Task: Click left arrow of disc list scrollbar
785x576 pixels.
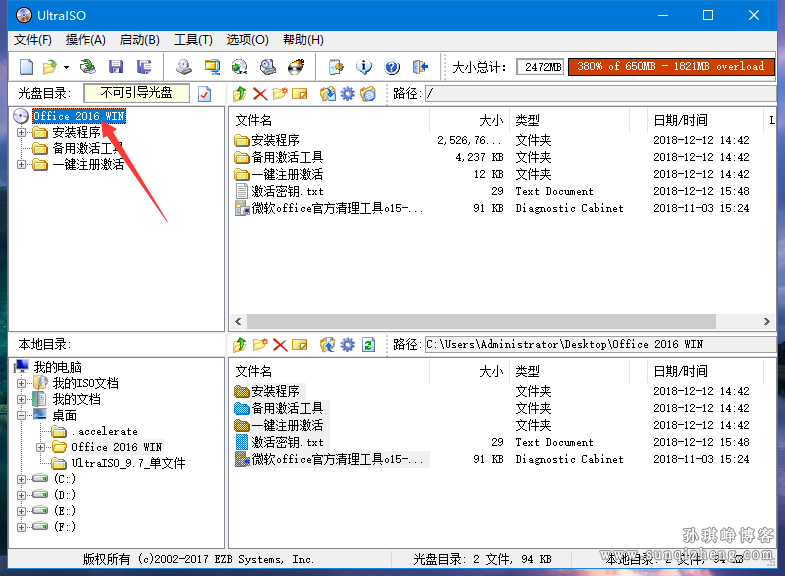Action: (238, 321)
